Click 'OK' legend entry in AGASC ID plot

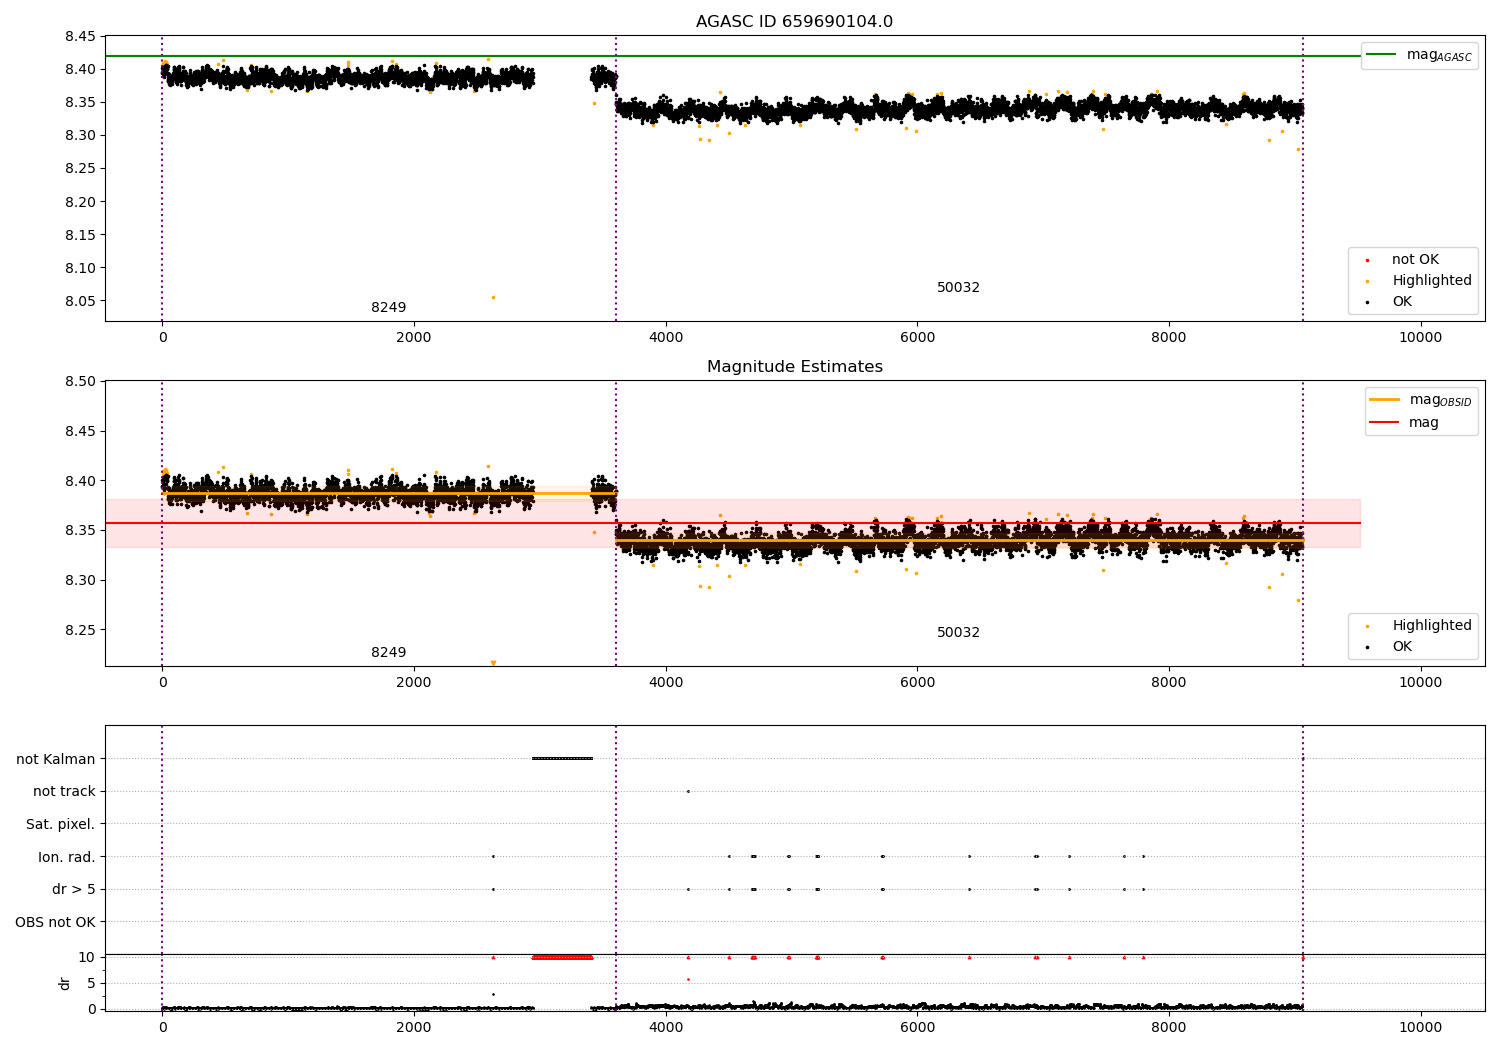coord(1402,302)
